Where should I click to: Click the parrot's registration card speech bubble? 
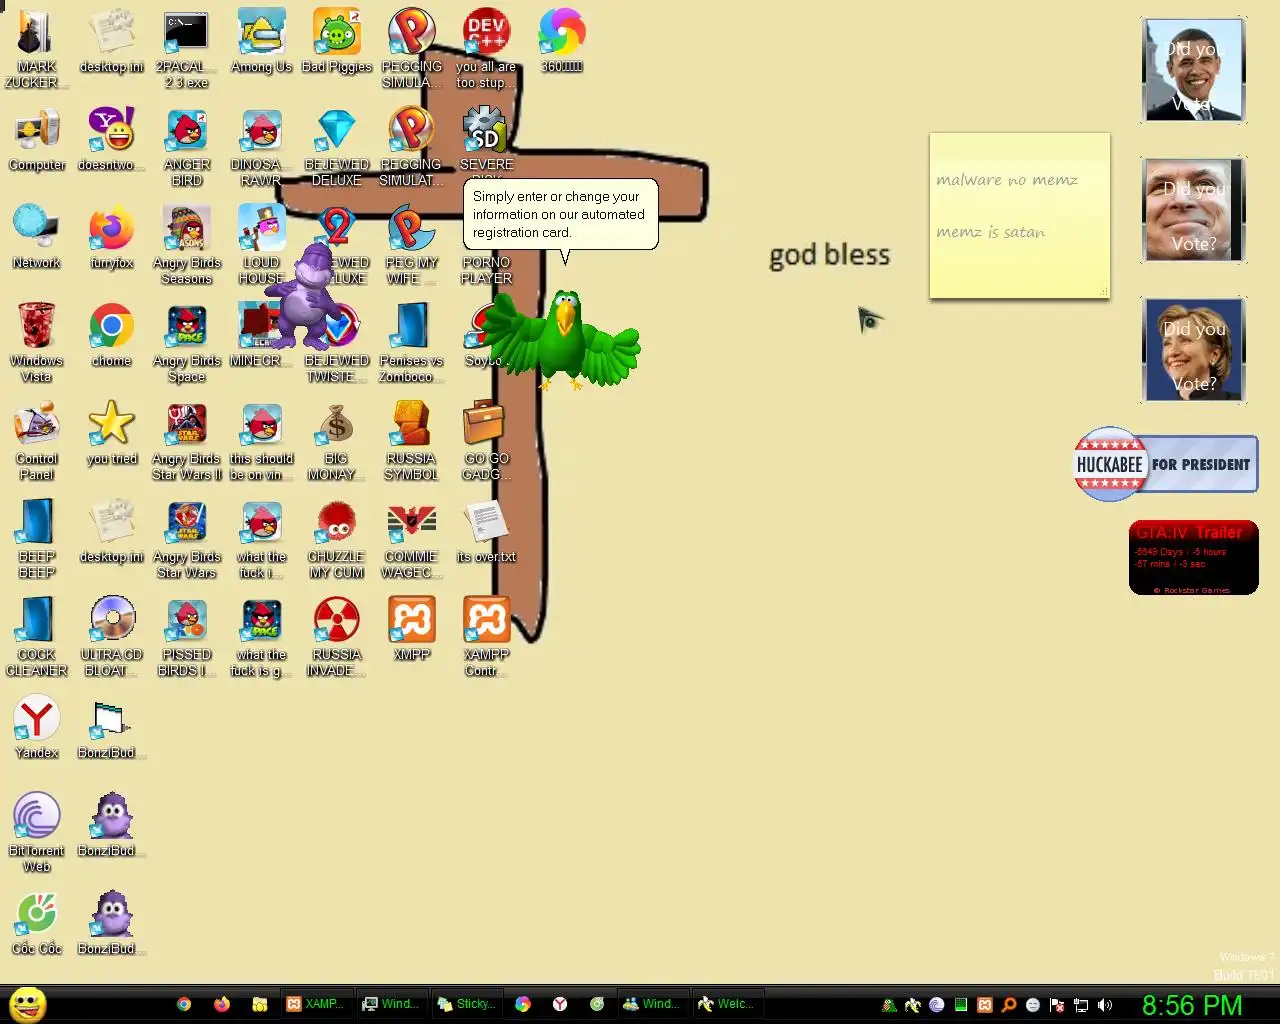click(x=560, y=214)
